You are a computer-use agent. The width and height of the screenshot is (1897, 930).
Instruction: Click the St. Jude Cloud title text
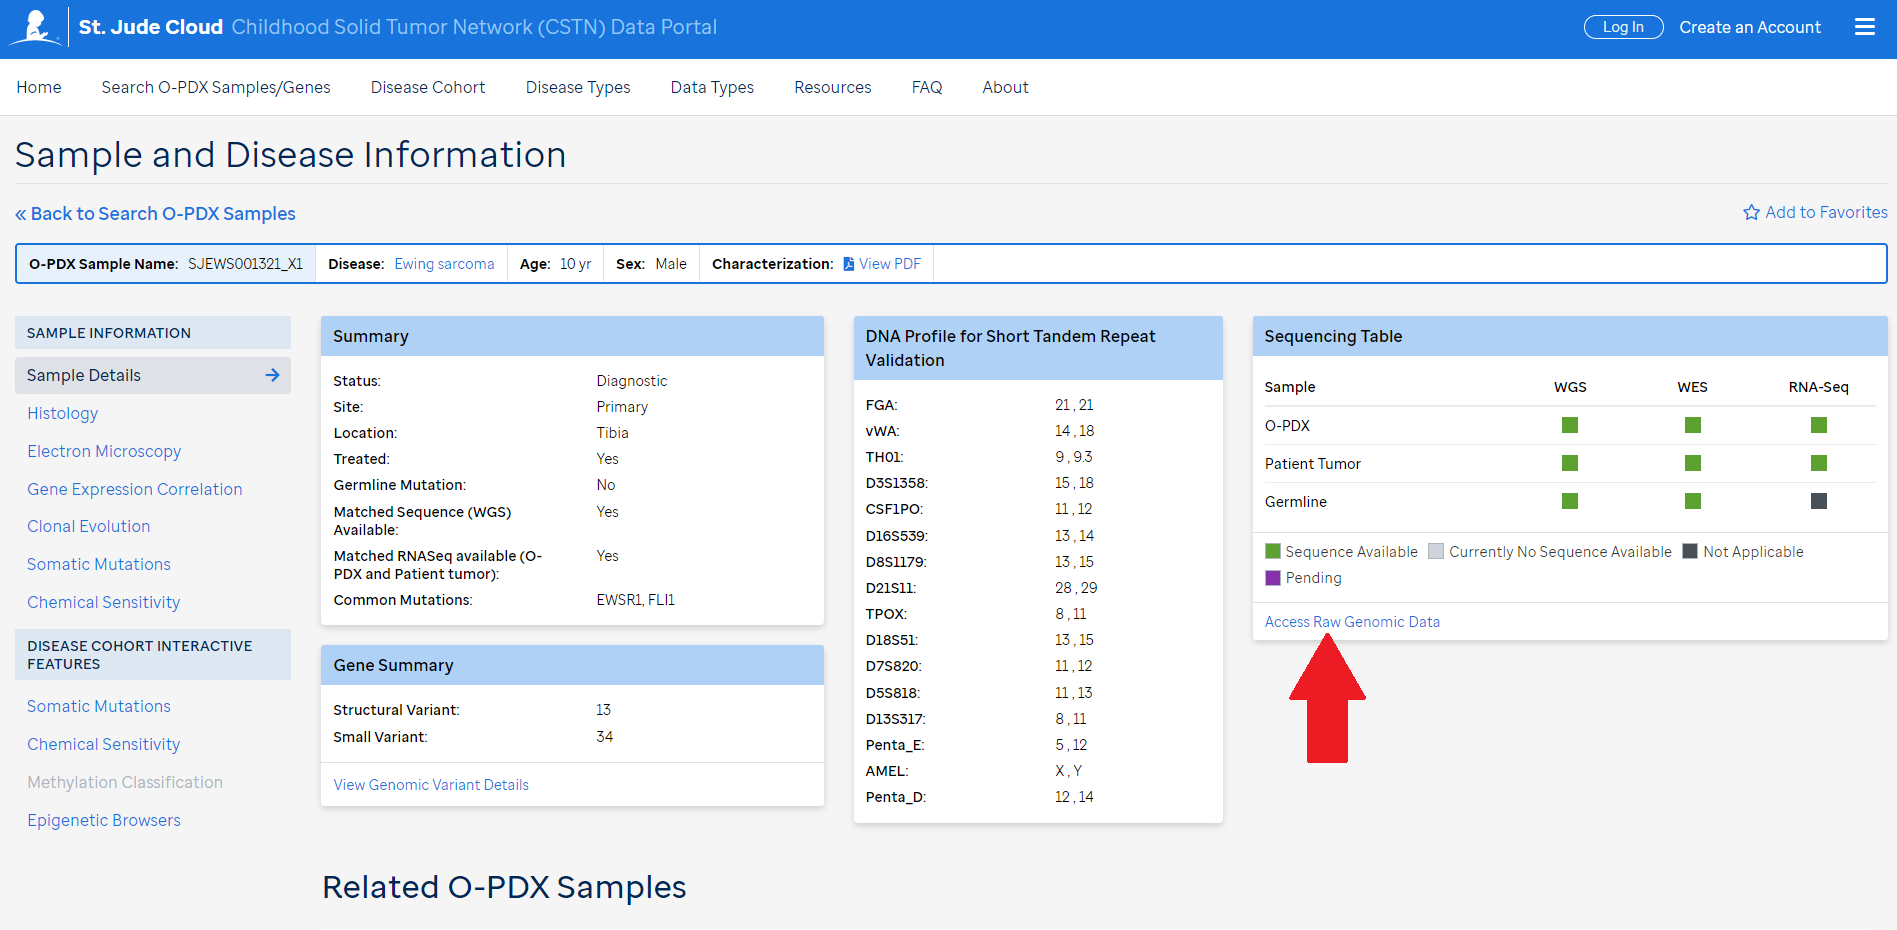pyautogui.click(x=150, y=27)
